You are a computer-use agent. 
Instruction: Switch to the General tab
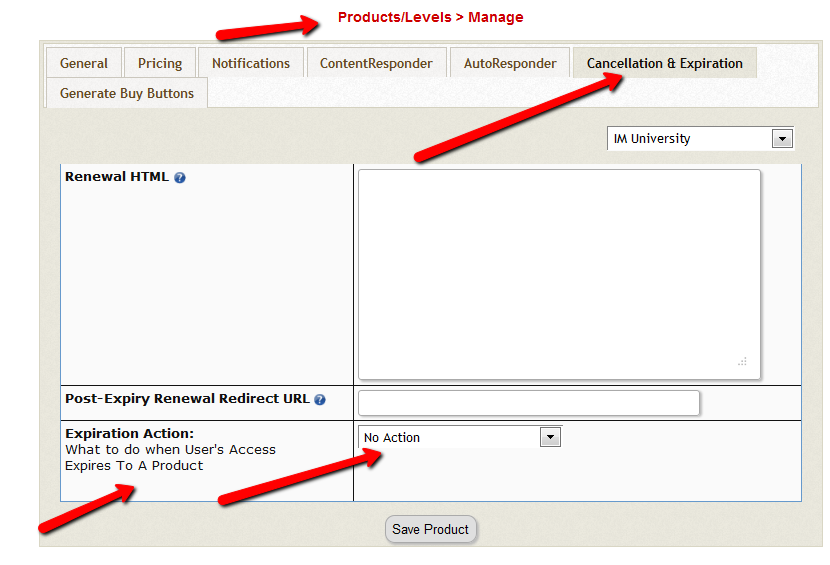point(84,63)
